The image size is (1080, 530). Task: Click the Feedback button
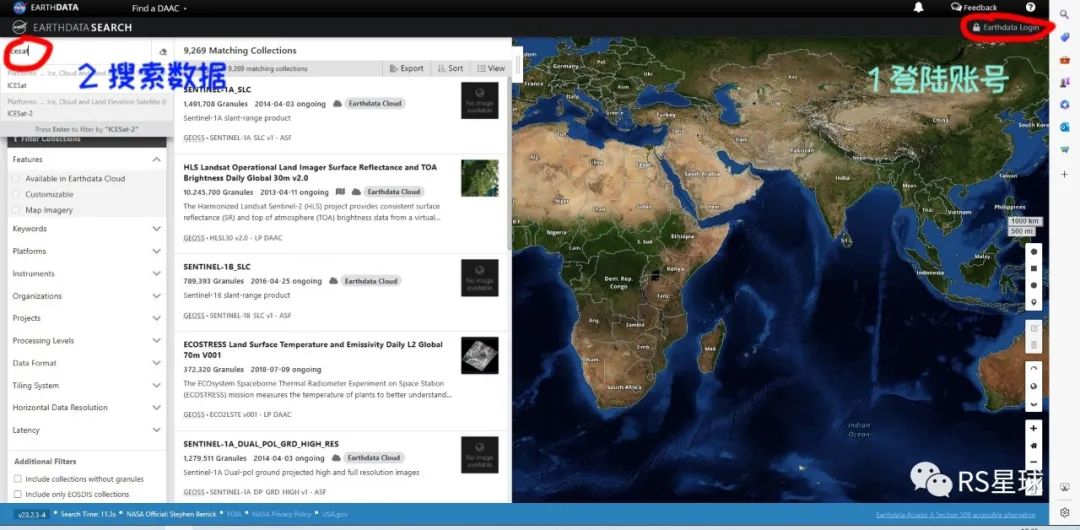(974, 8)
